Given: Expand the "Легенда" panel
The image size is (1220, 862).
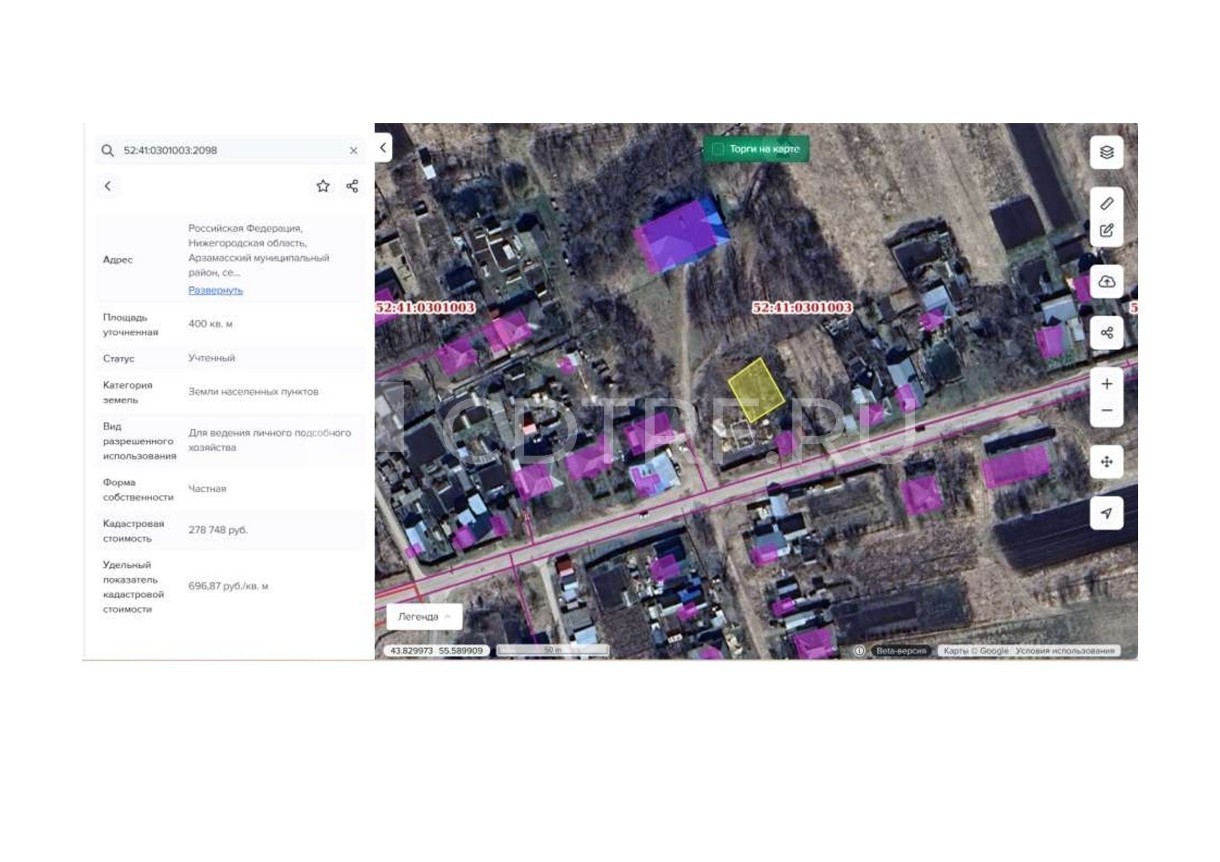Looking at the screenshot, I should [x=424, y=617].
